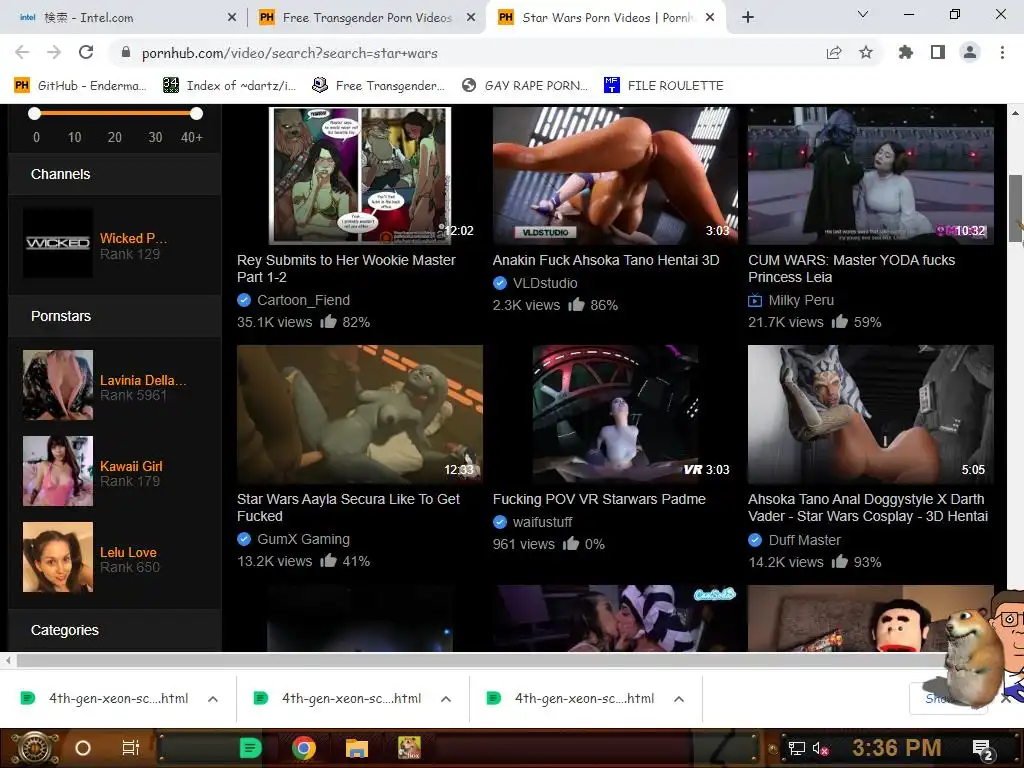
Task: Click the channel icon beside Milky Peru
Action: [x=755, y=300]
